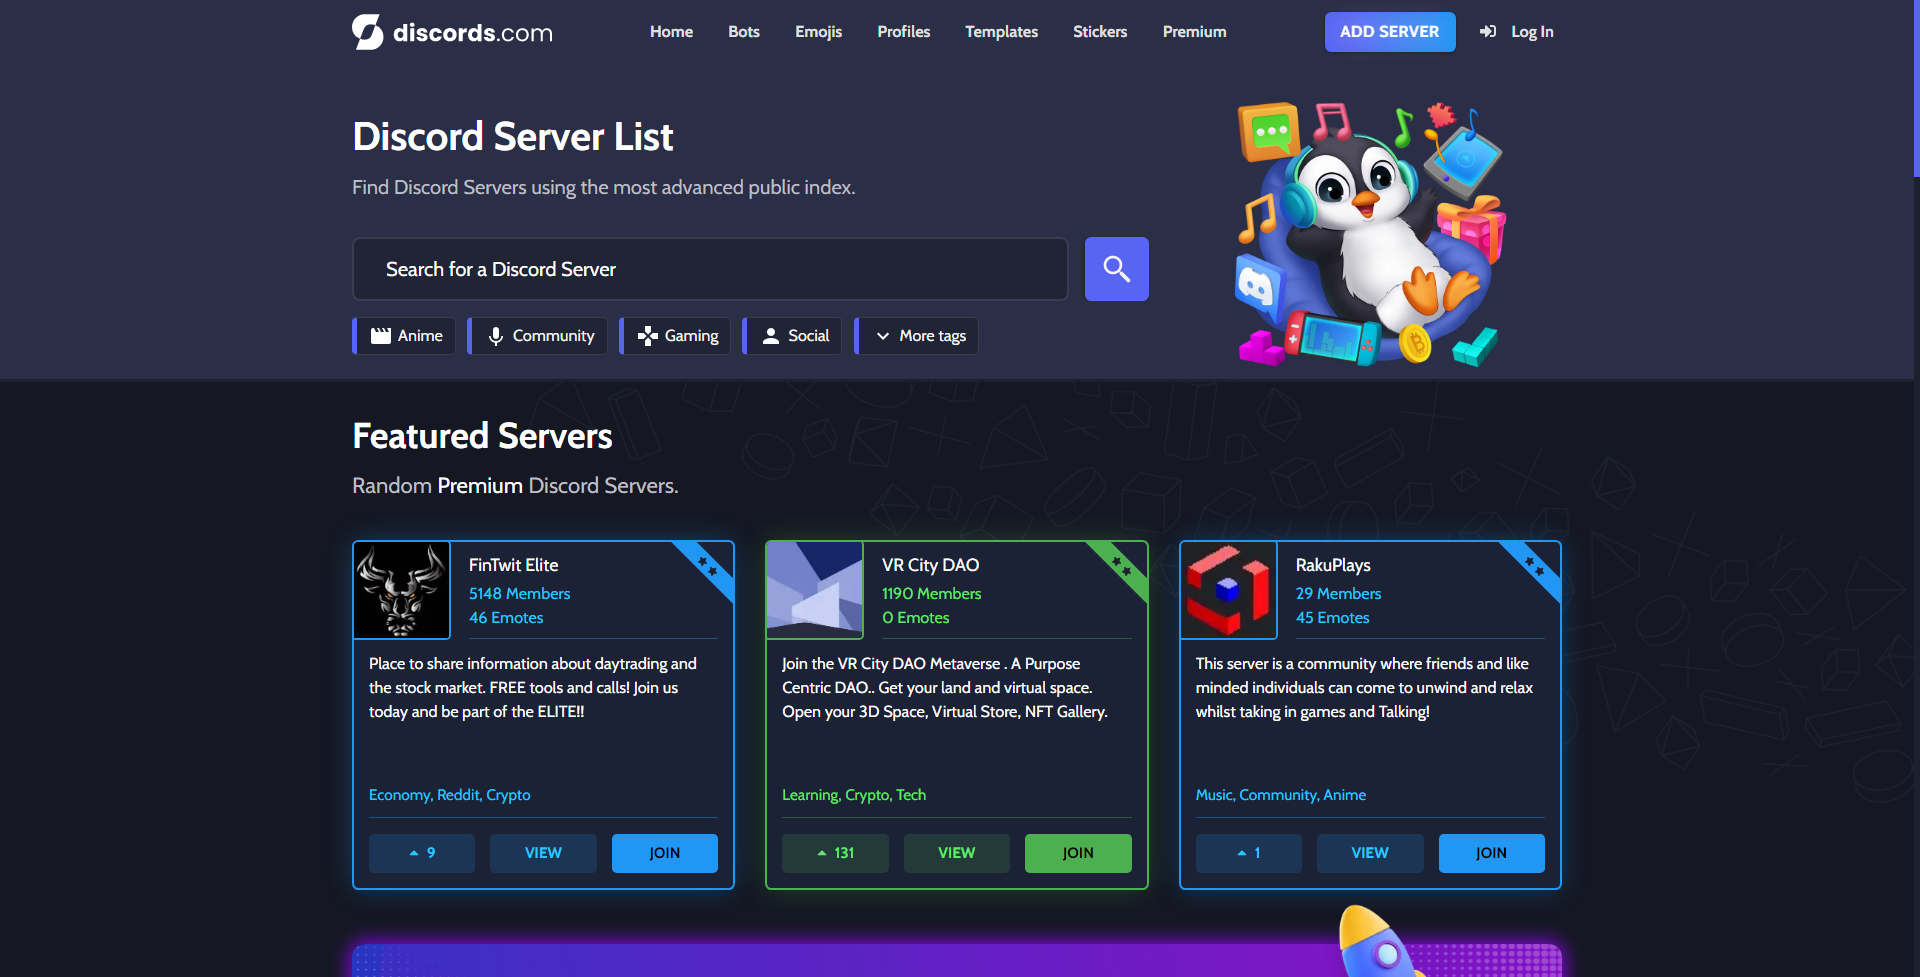Pick the Social tag filter
1920x977 pixels.
[794, 336]
